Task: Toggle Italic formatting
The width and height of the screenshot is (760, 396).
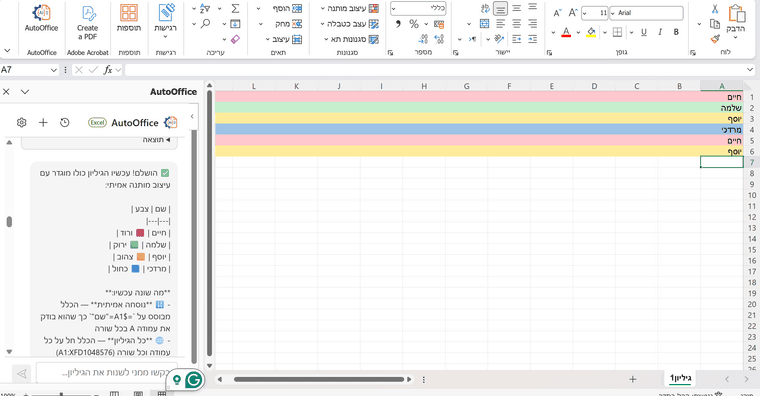Action: coord(660,32)
